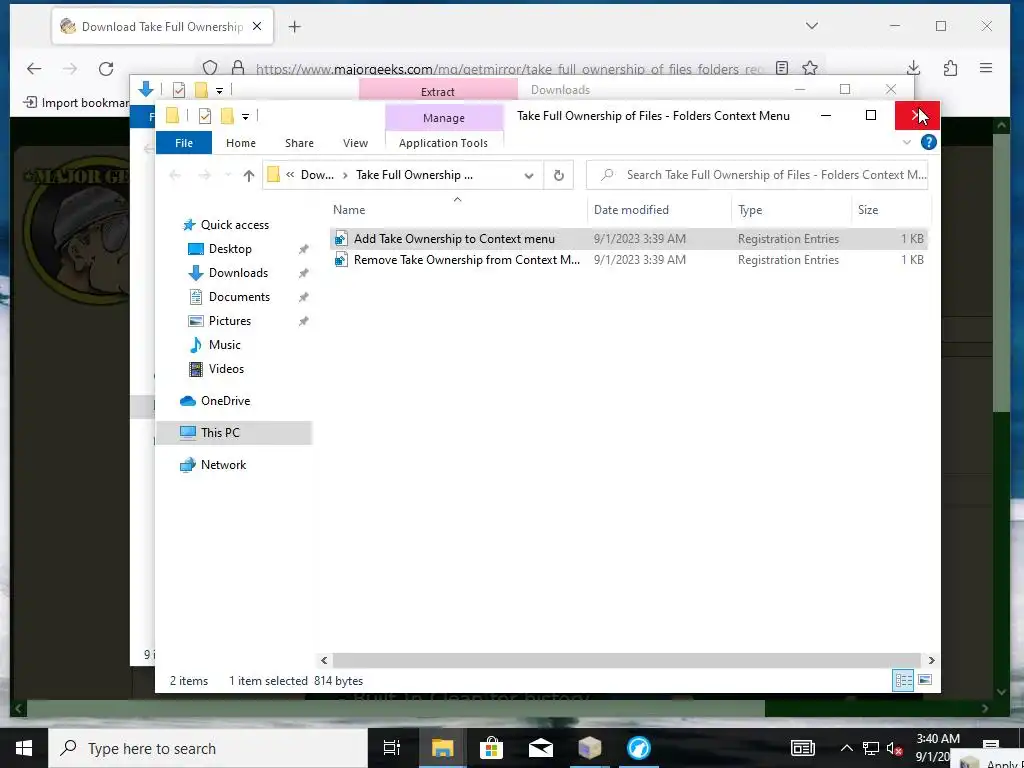Open Downloads window quick access dropdown

[219, 90]
